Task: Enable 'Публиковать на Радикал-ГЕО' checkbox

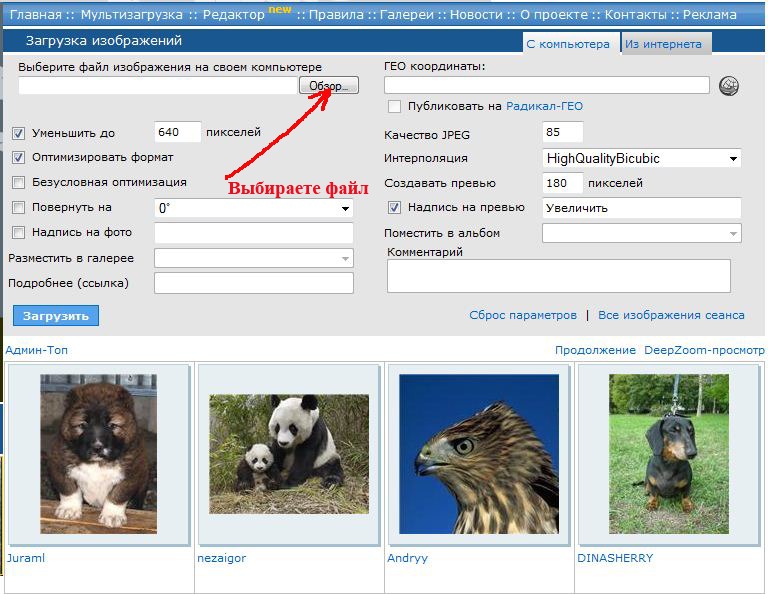Action: 394,107
